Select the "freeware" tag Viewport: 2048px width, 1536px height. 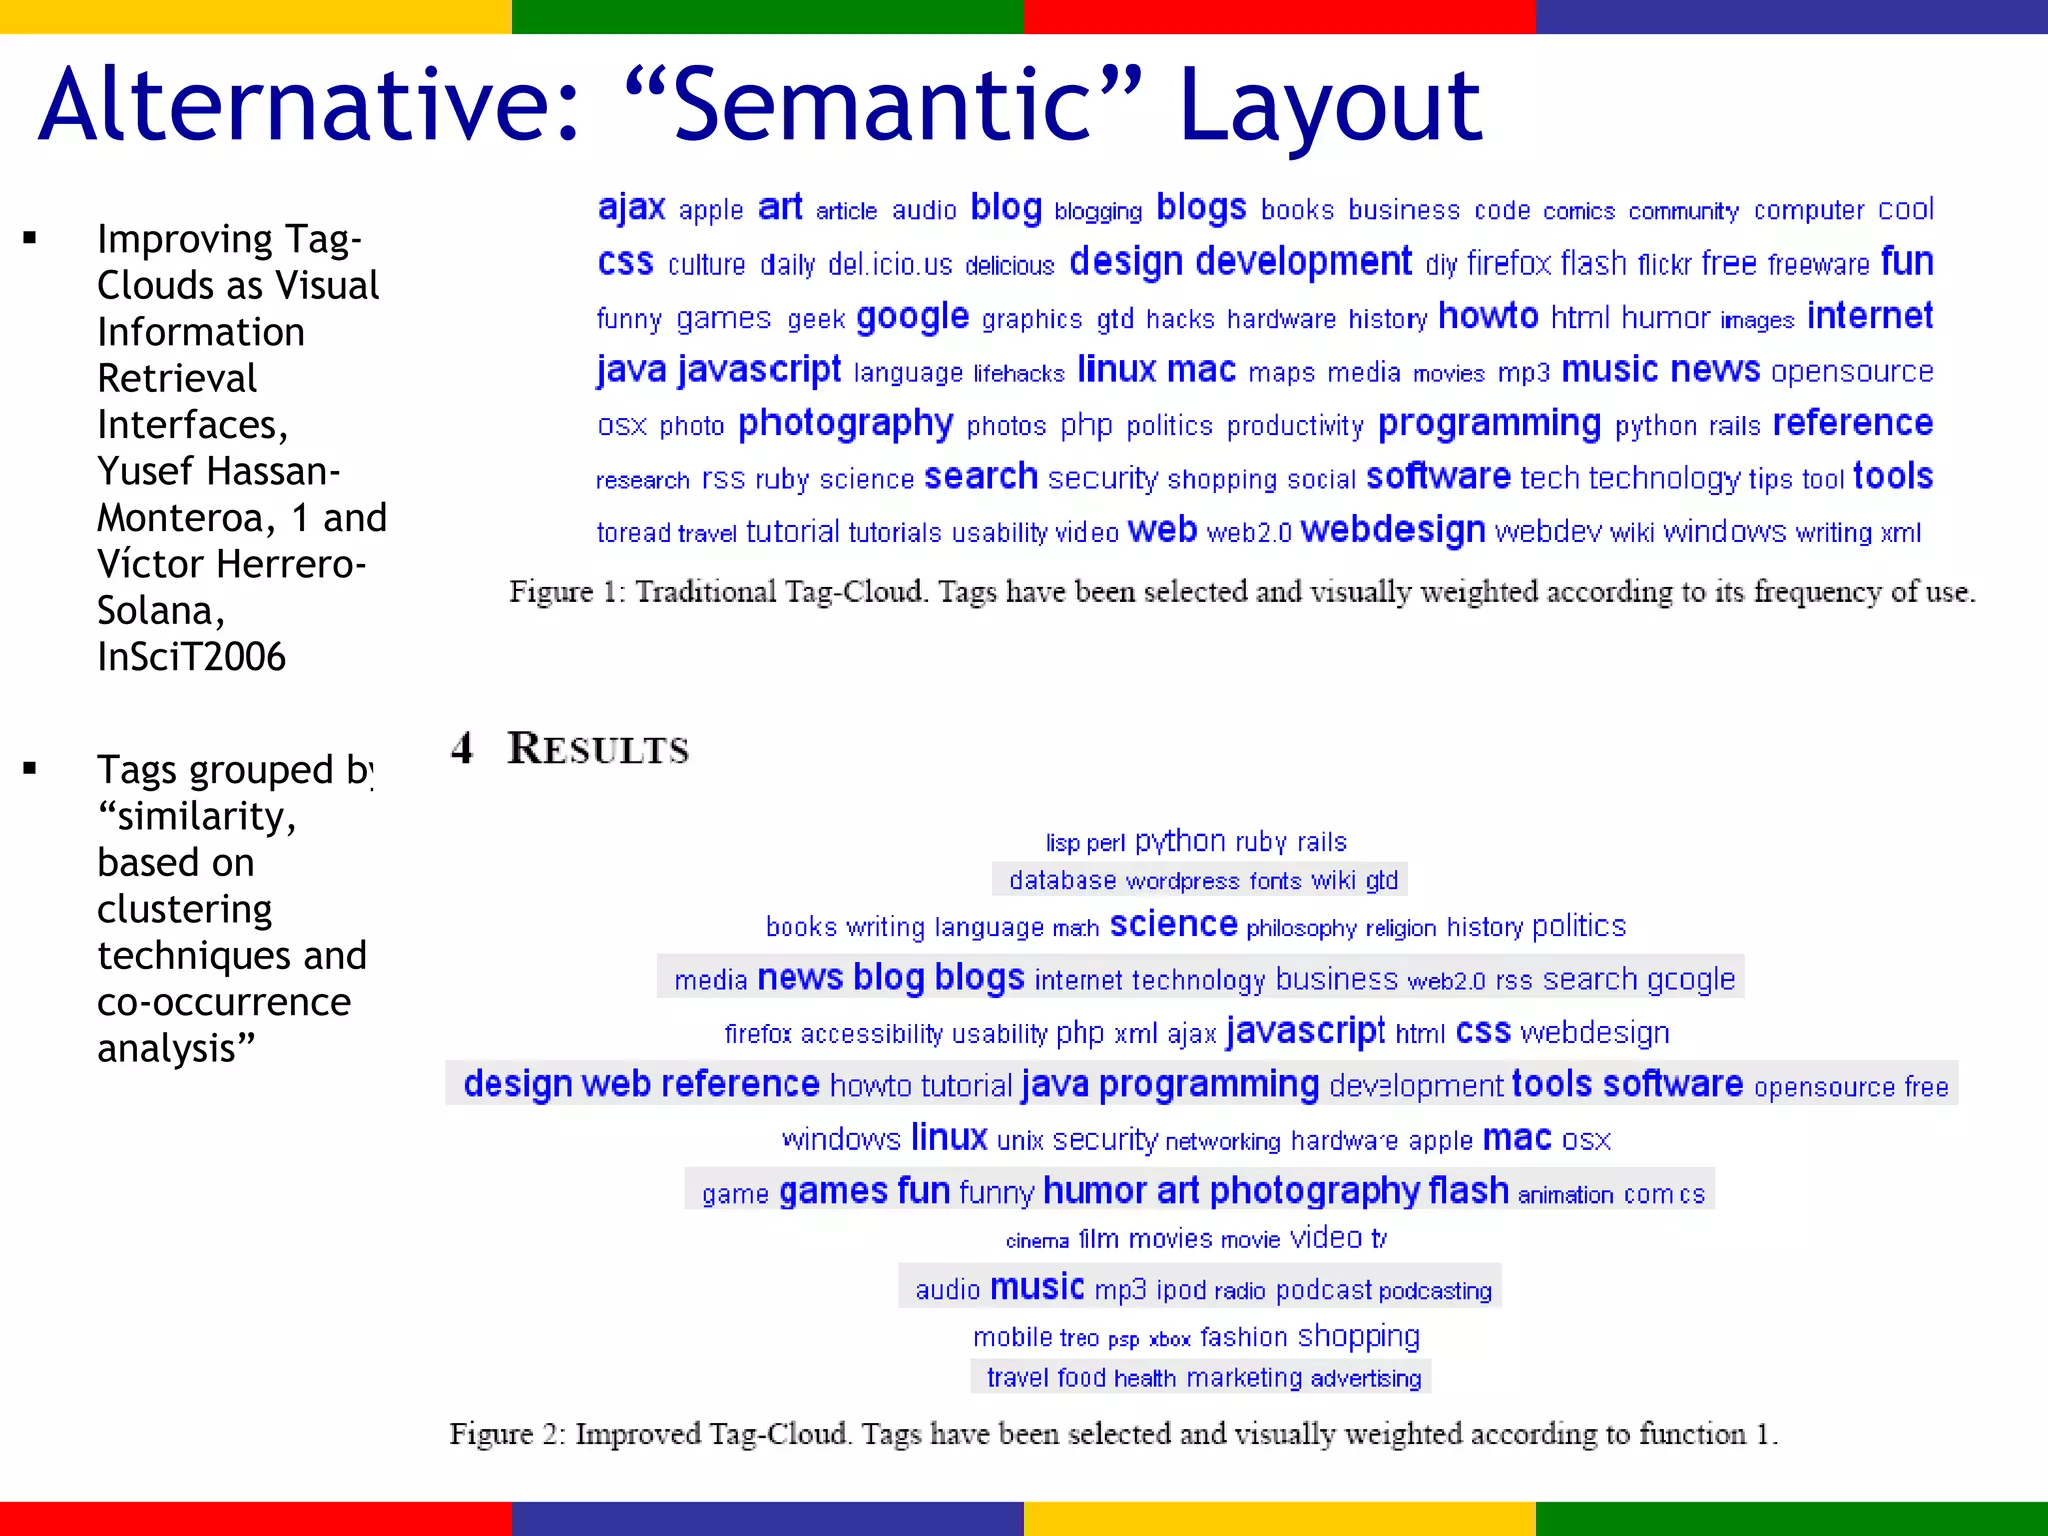click(x=1818, y=265)
